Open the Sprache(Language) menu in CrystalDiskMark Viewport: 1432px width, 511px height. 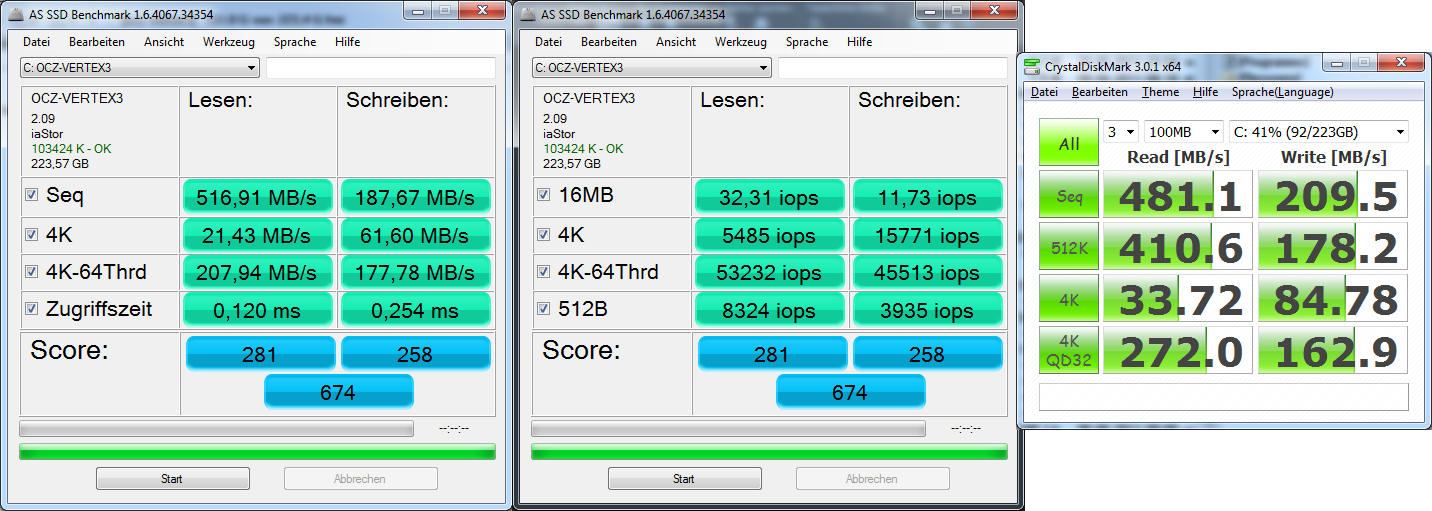[1282, 92]
